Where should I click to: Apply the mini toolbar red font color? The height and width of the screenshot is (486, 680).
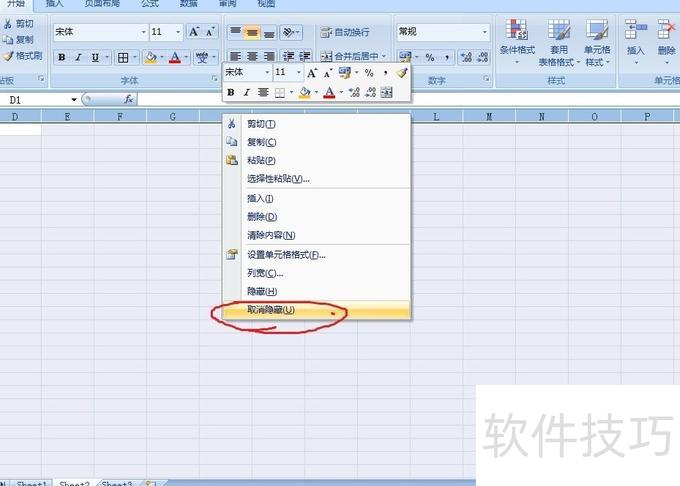click(x=329, y=92)
